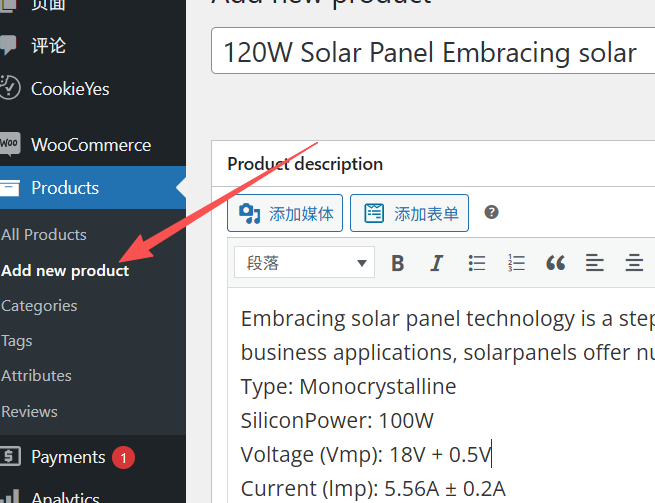Apply blockquote formatting
Screen dimensions: 655x503
tap(555, 263)
